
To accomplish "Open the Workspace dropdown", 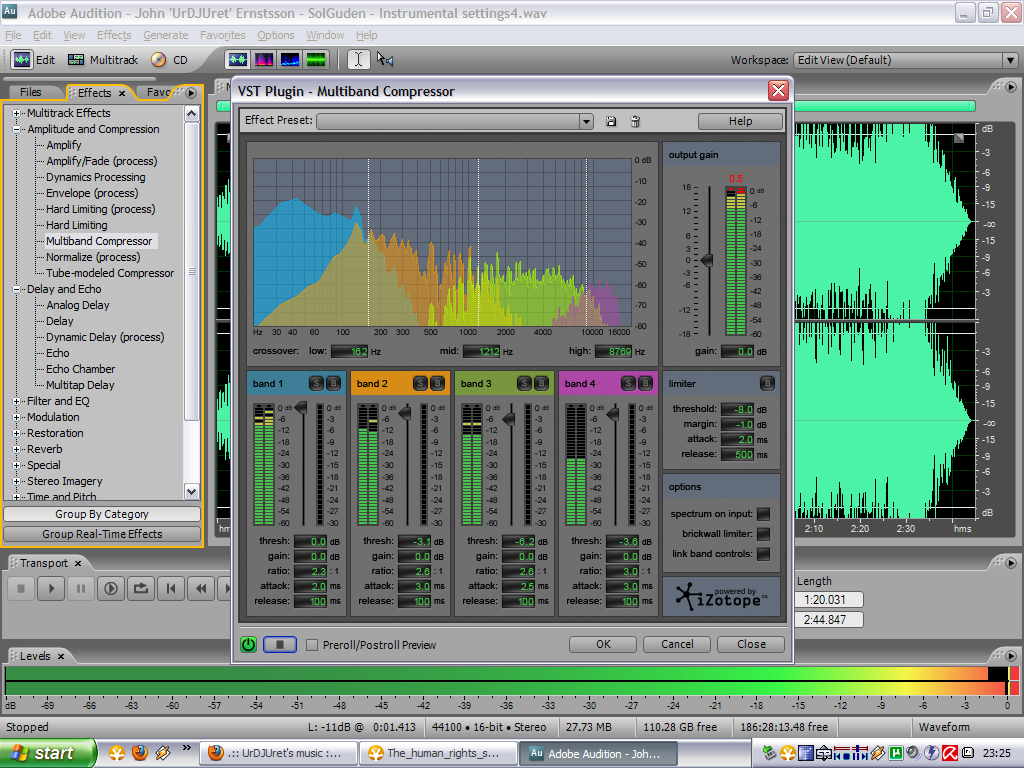I will click(x=1009, y=60).
